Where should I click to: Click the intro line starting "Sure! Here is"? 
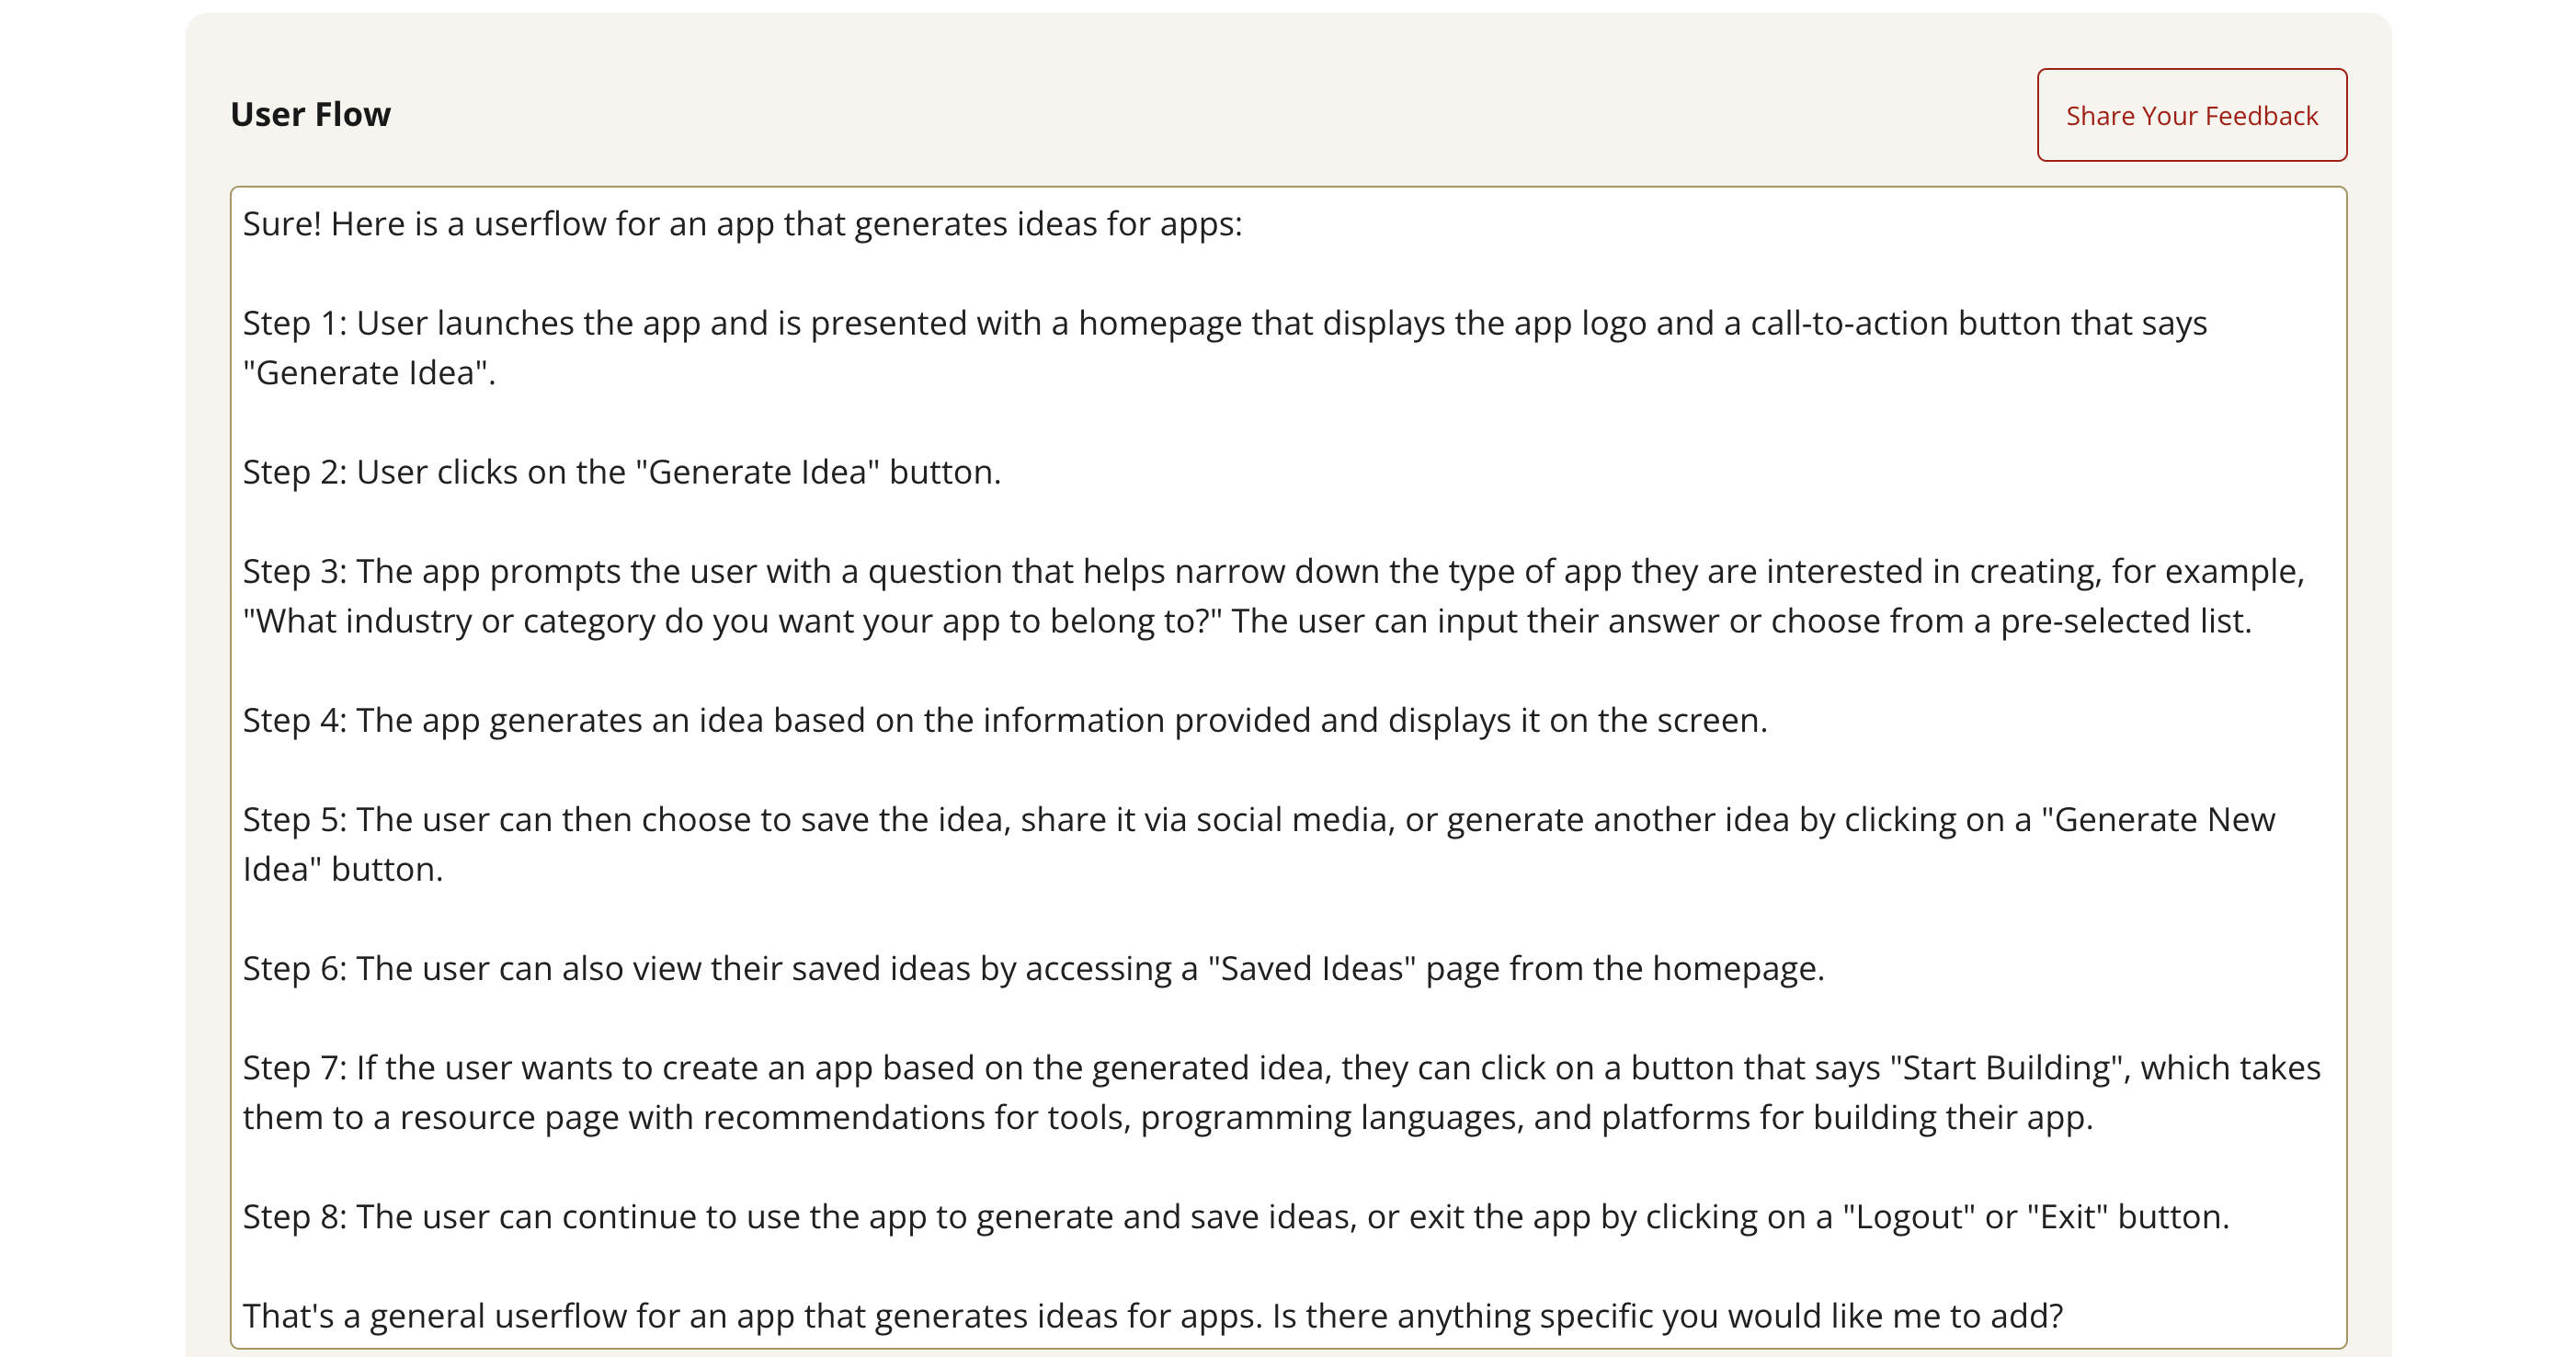(742, 224)
